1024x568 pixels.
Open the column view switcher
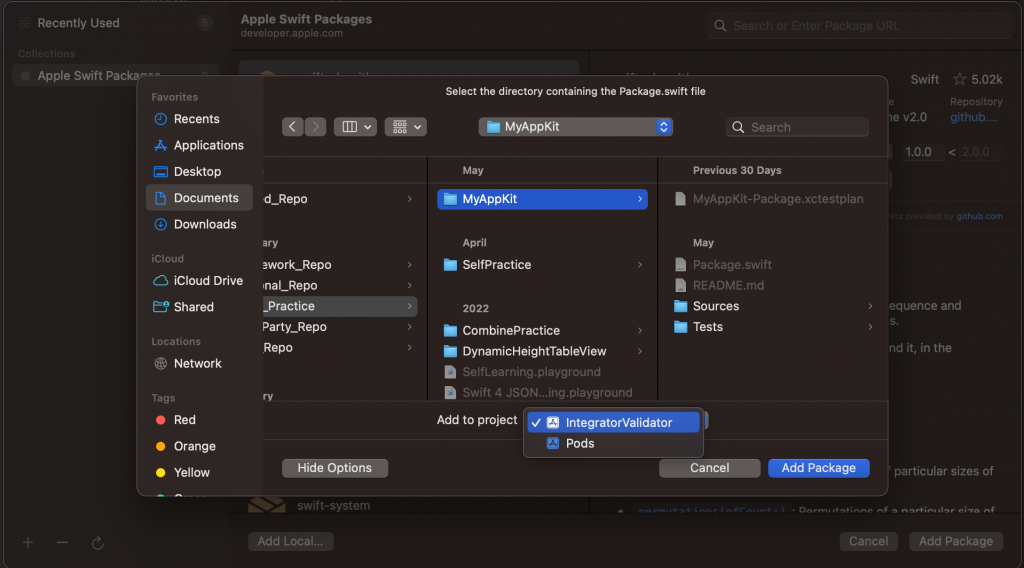(355, 127)
